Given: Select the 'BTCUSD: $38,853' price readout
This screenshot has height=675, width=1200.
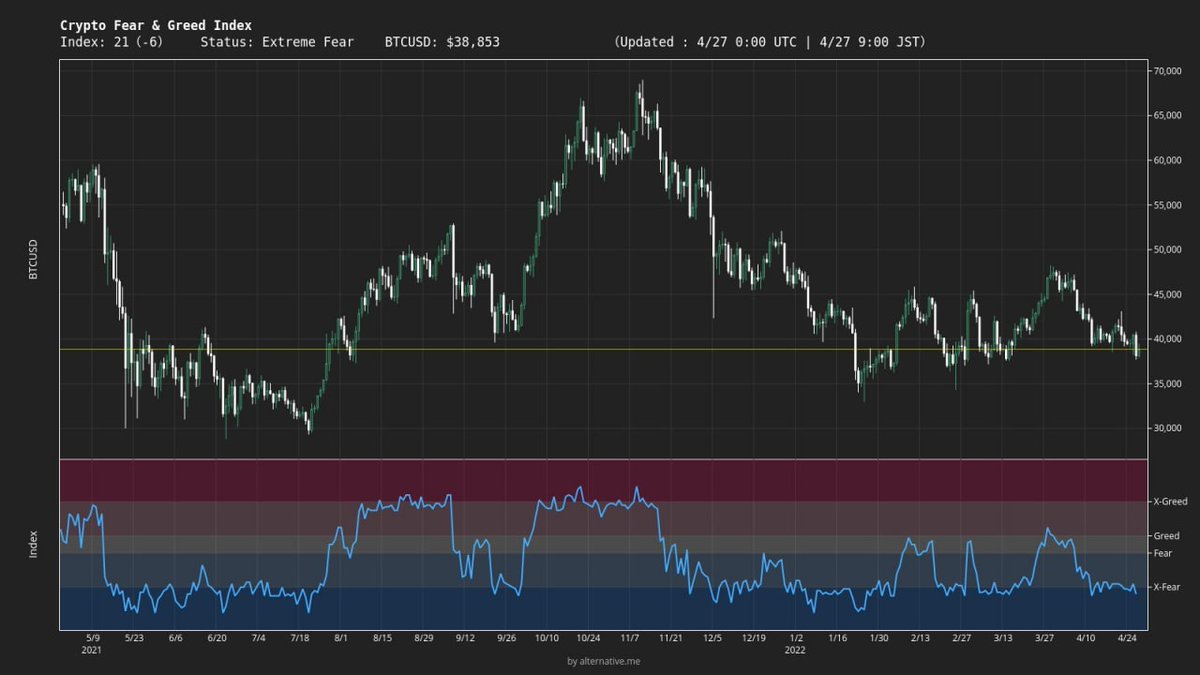Looking at the screenshot, I should click(x=442, y=42).
